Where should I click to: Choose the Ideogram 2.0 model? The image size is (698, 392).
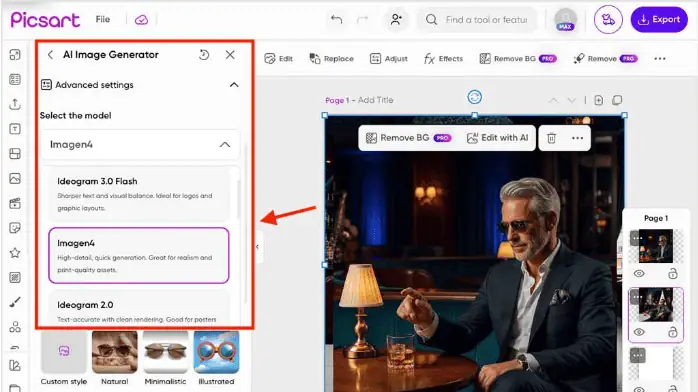[139, 308]
